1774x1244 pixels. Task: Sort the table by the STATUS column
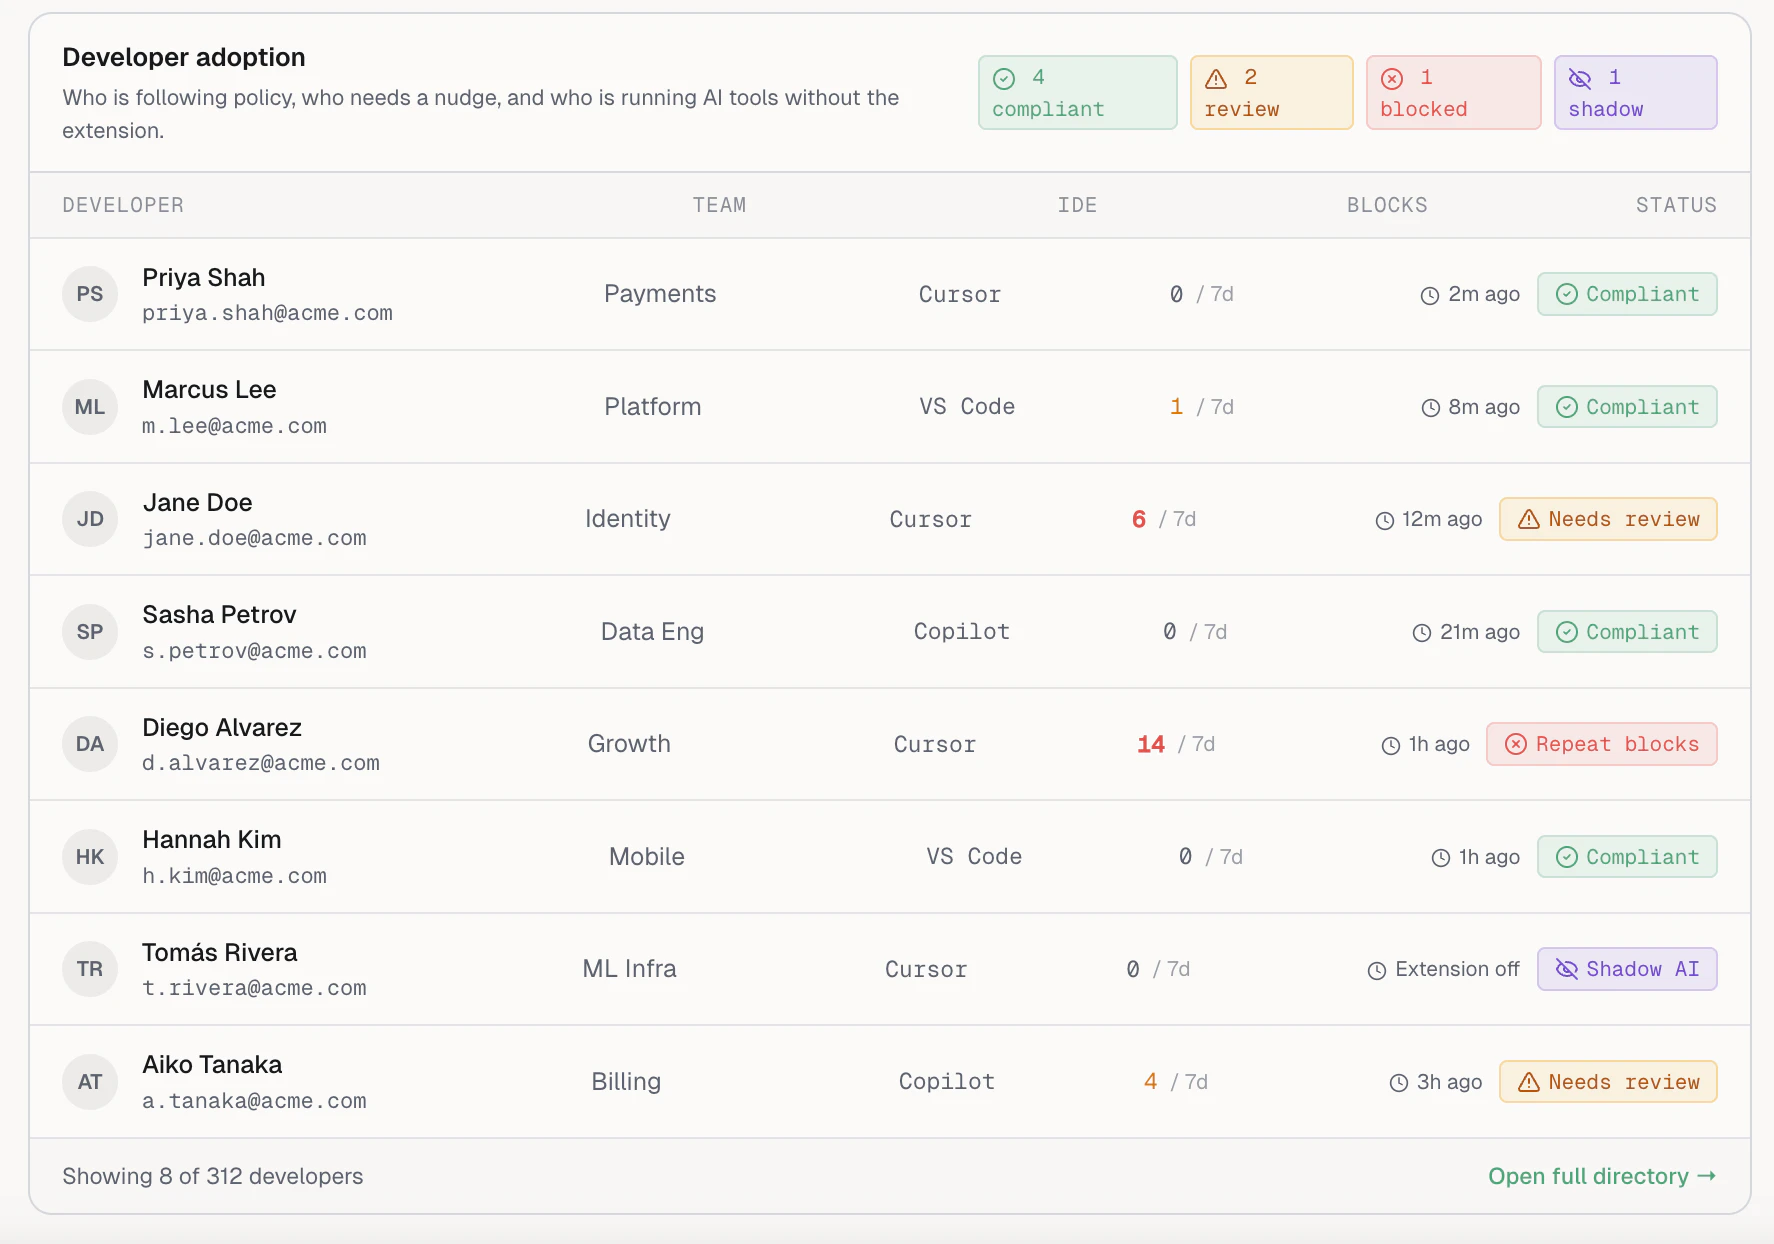(1676, 205)
